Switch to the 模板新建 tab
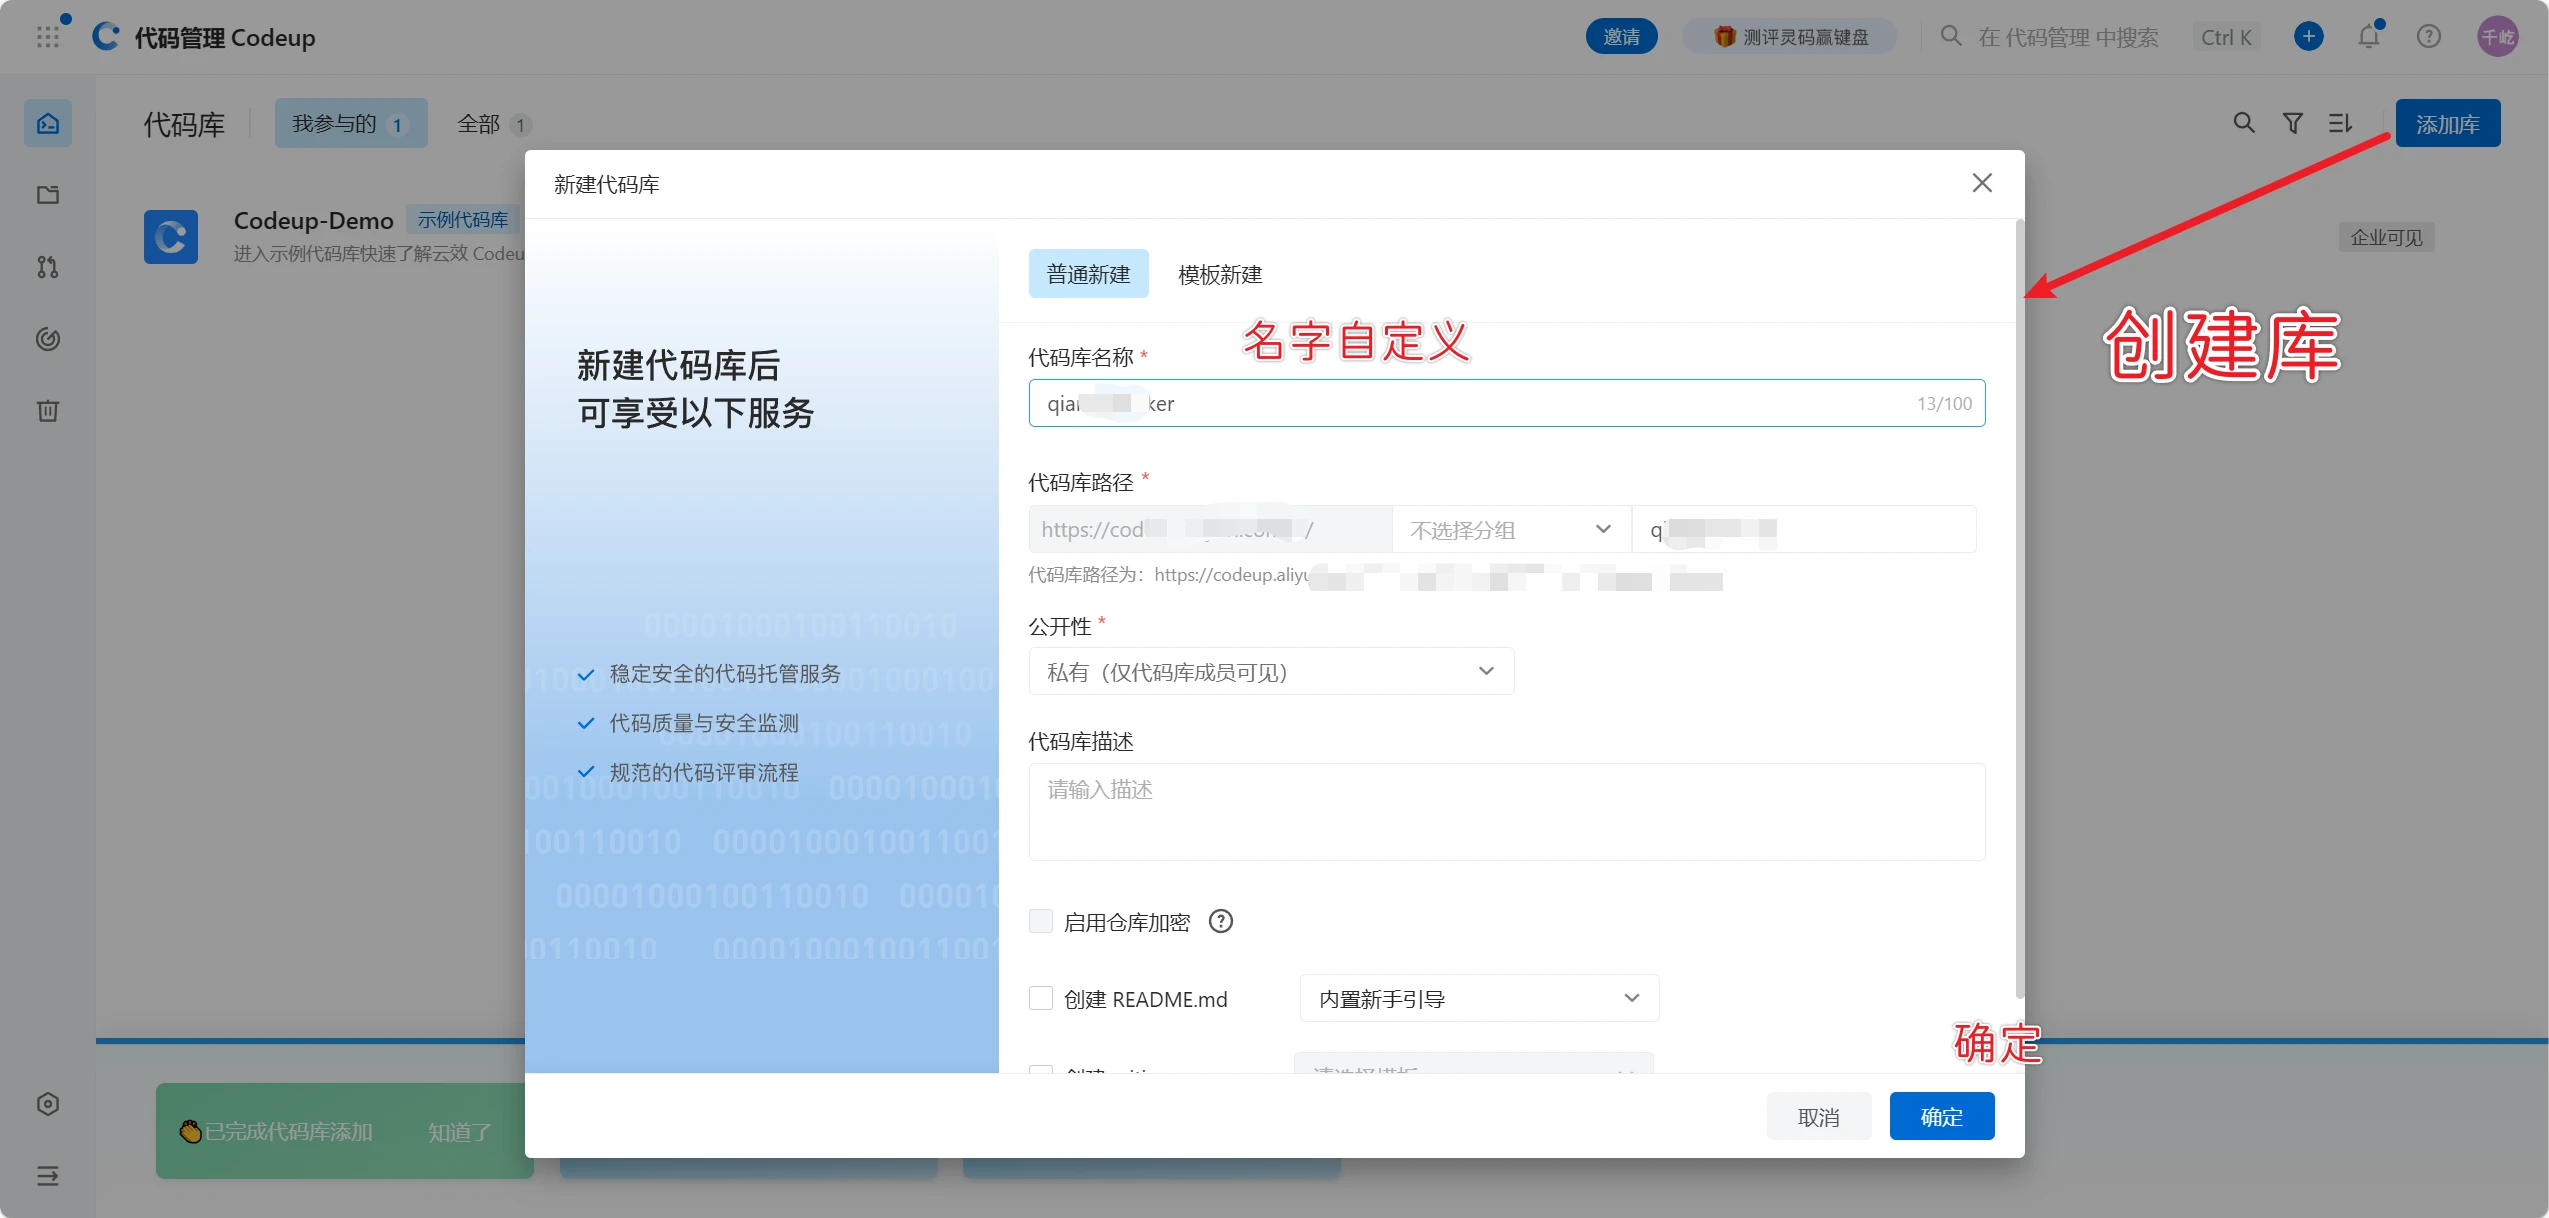This screenshot has width=2549, height=1218. tap(1219, 274)
